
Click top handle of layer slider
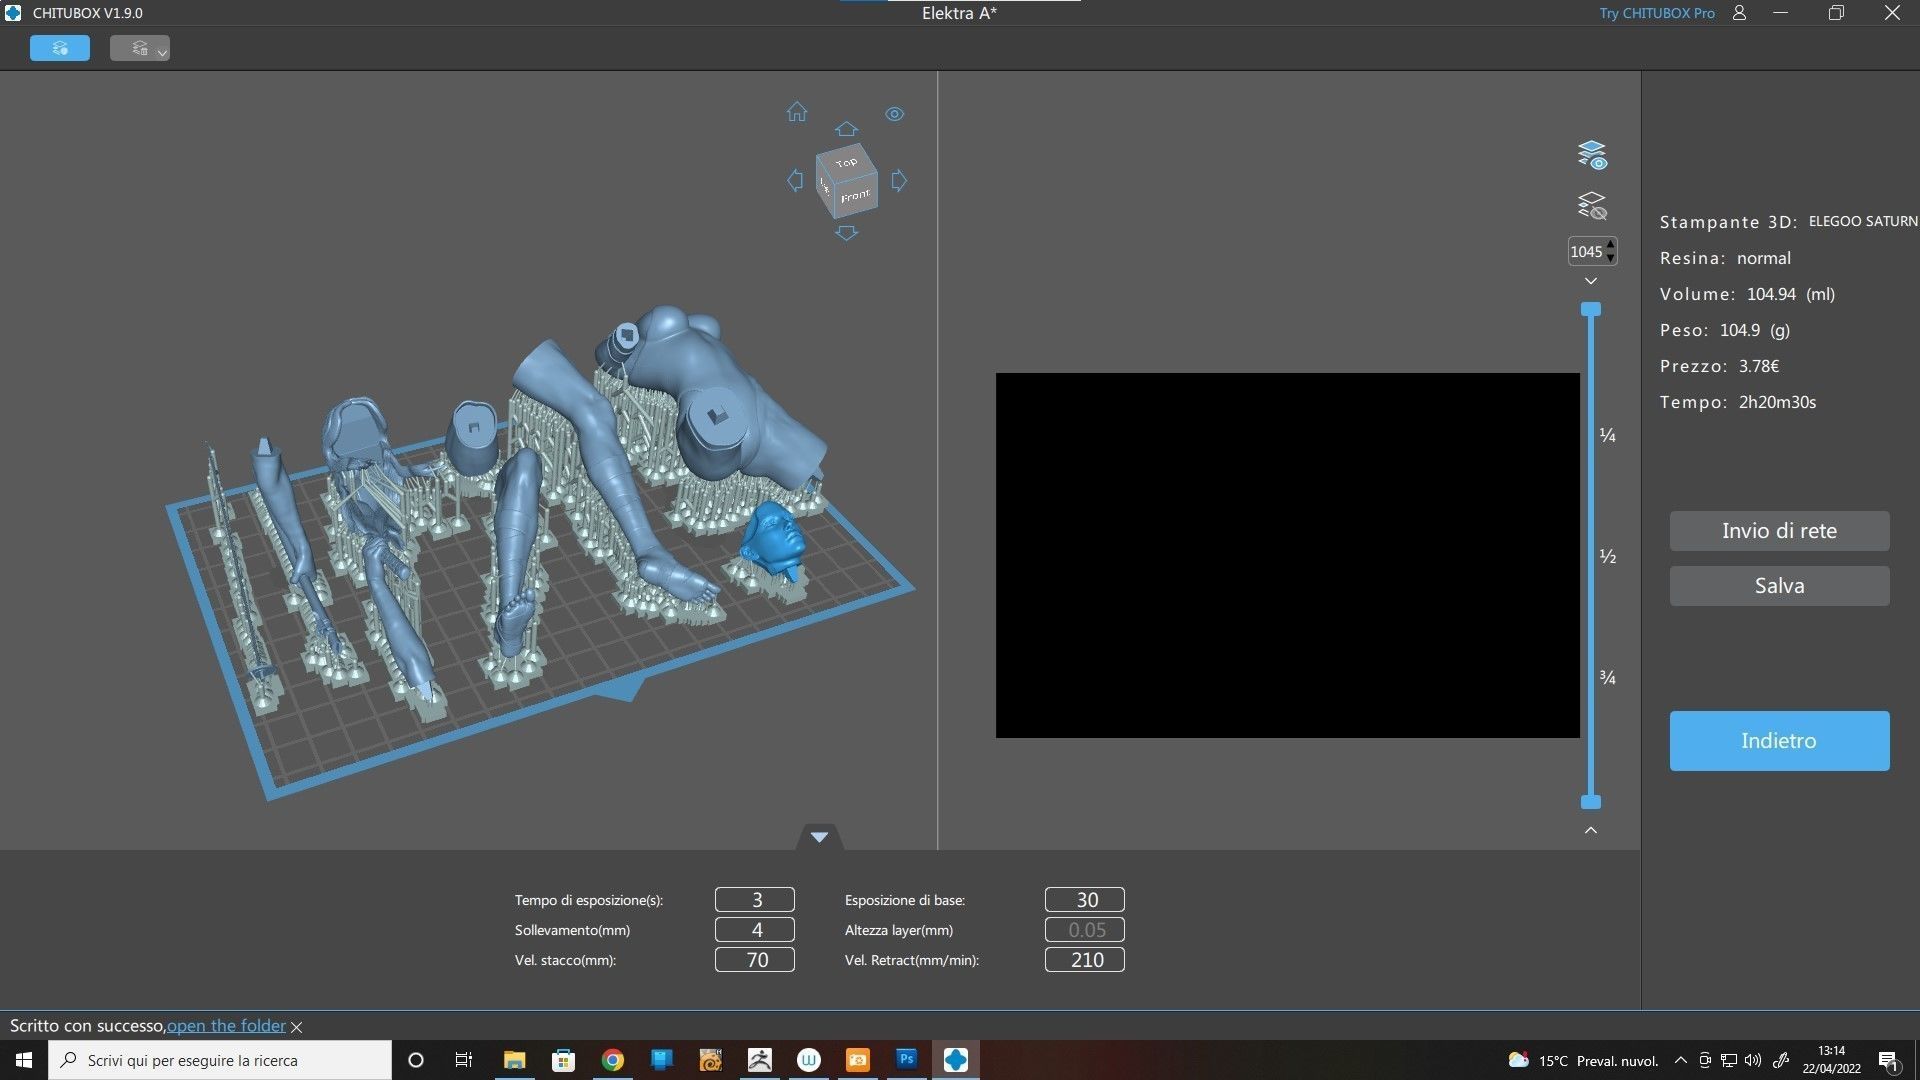pos(1590,309)
